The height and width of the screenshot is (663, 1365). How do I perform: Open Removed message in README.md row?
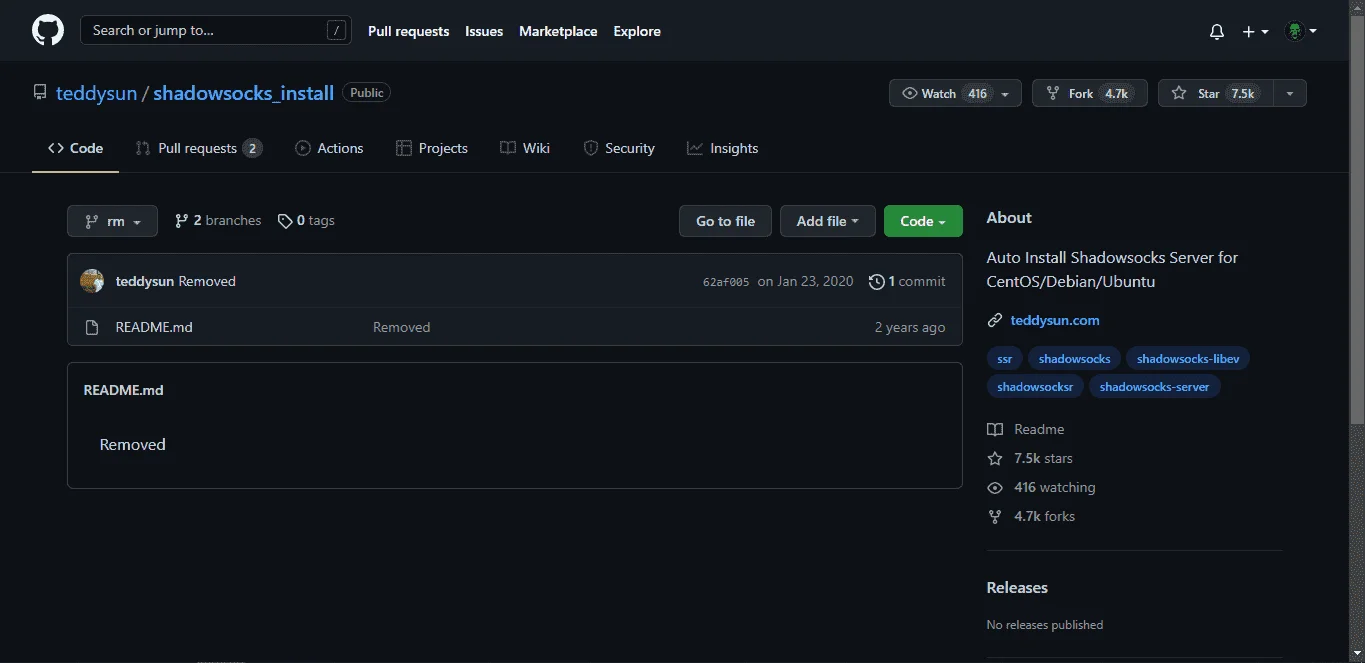[x=402, y=327]
